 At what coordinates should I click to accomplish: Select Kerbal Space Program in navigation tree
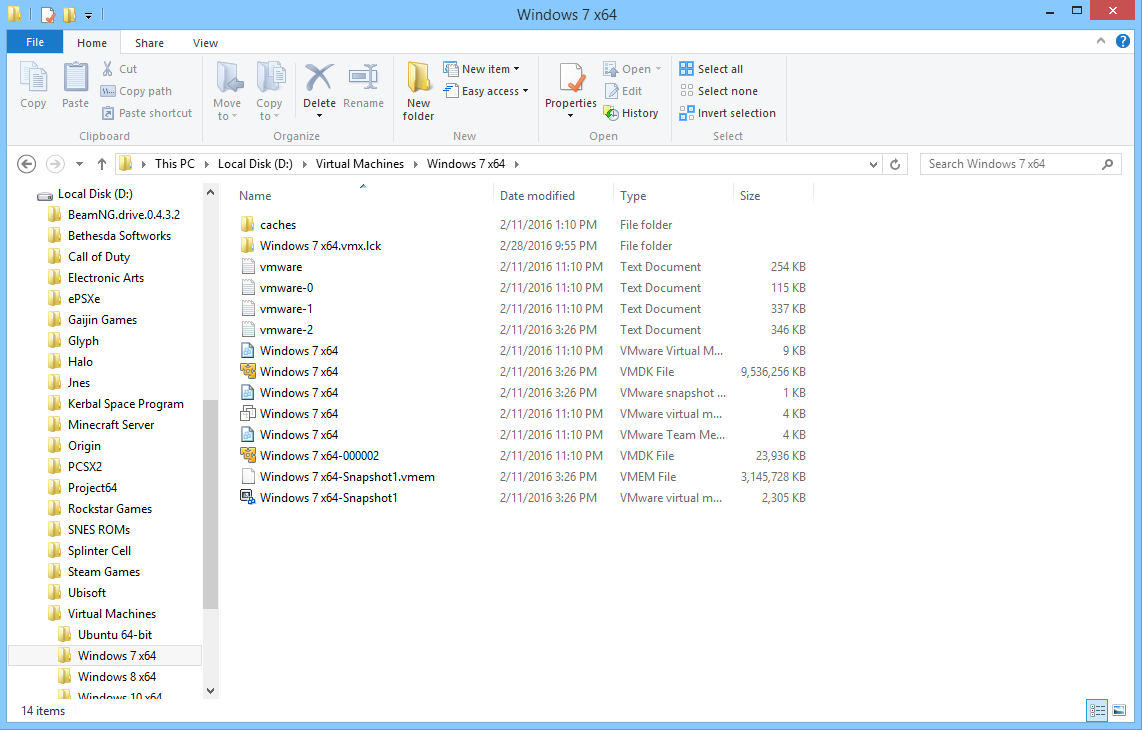tap(125, 404)
